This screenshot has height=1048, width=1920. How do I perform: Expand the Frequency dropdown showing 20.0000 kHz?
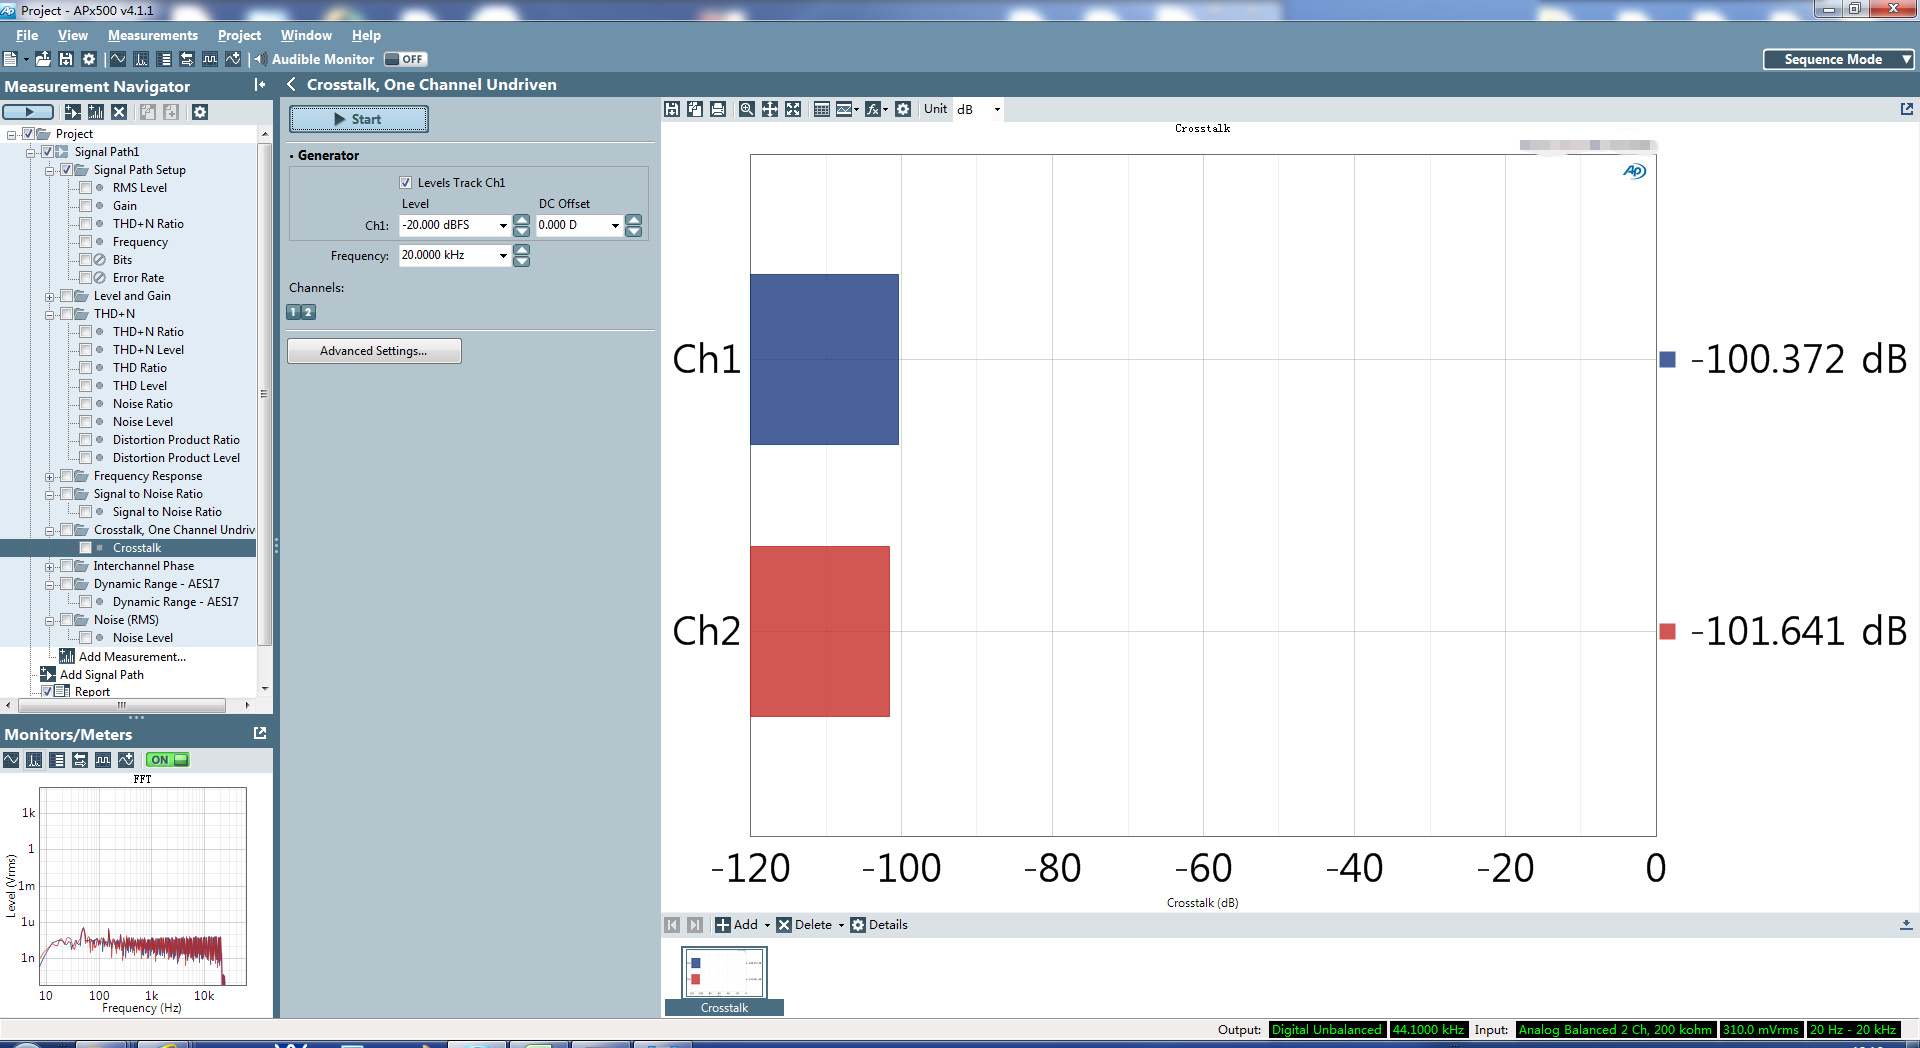tap(503, 256)
